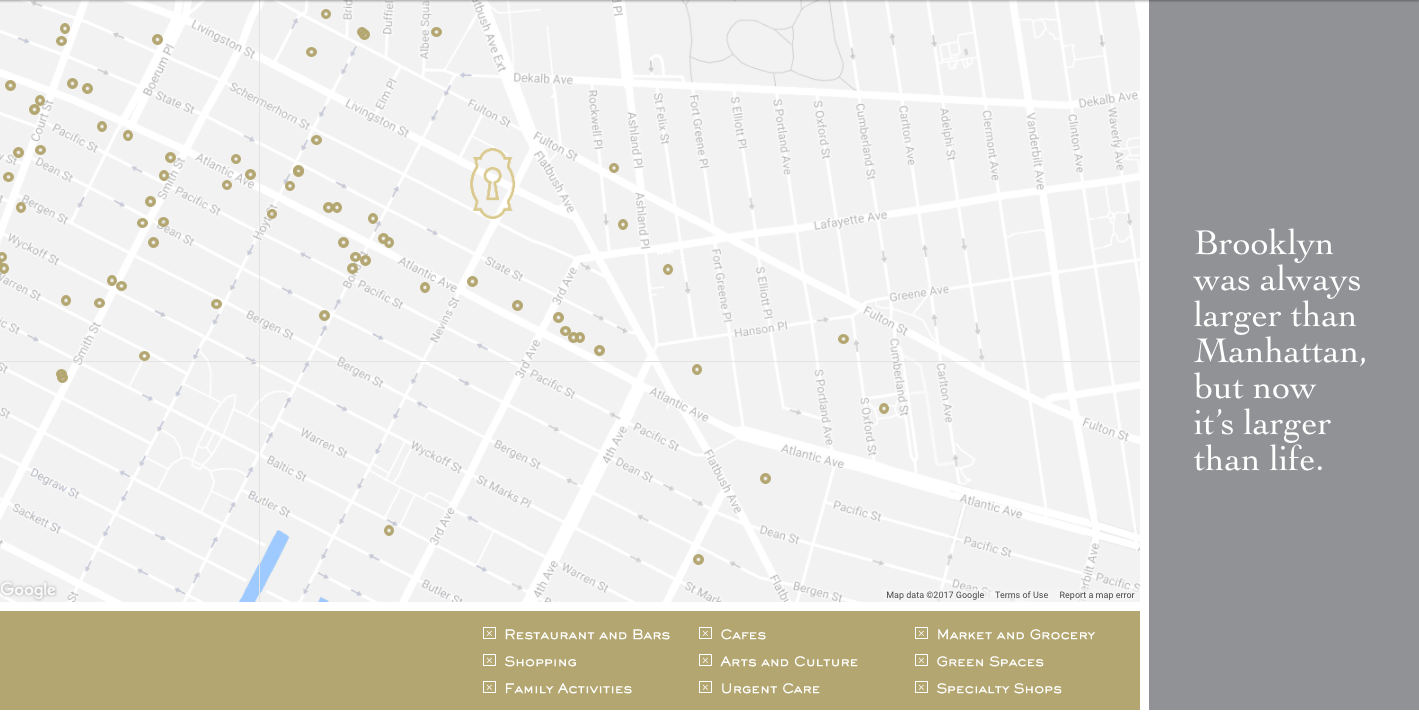Select the marker on Ashland Pl below Fulton St
The image size is (1419, 713).
(623, 224)
